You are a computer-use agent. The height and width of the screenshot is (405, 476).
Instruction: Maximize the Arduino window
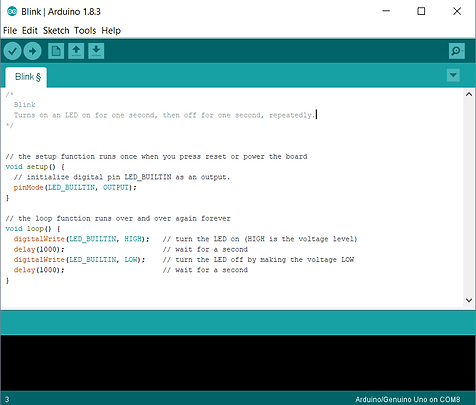[x=421, y=11]
